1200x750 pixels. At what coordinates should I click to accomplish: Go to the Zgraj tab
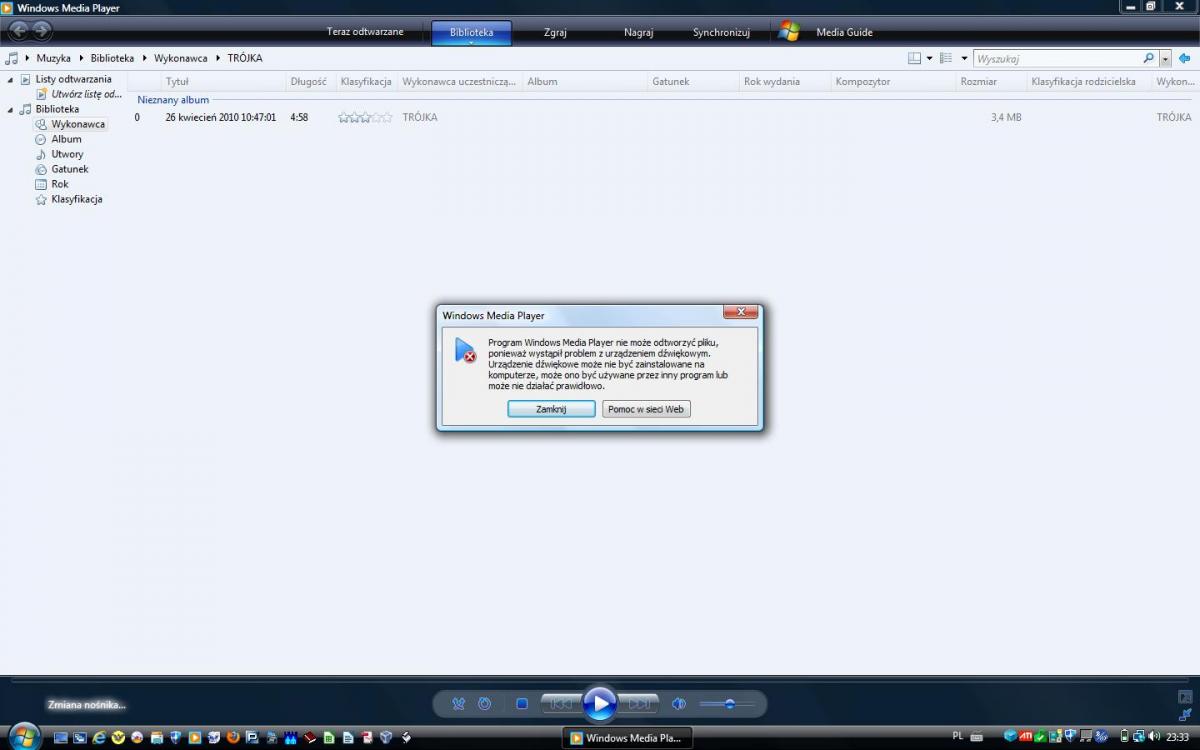pos(555,32)
